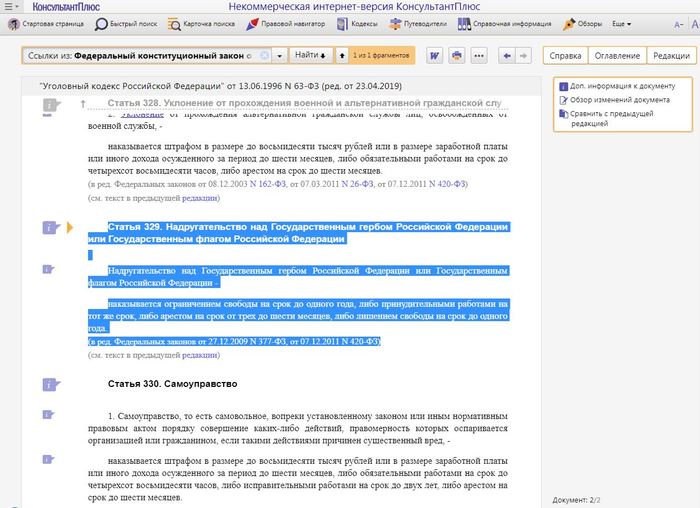Jump to the previous found fragment (up arrow)
This screenshot has width=700, height=508.
(x=343, y=56)
